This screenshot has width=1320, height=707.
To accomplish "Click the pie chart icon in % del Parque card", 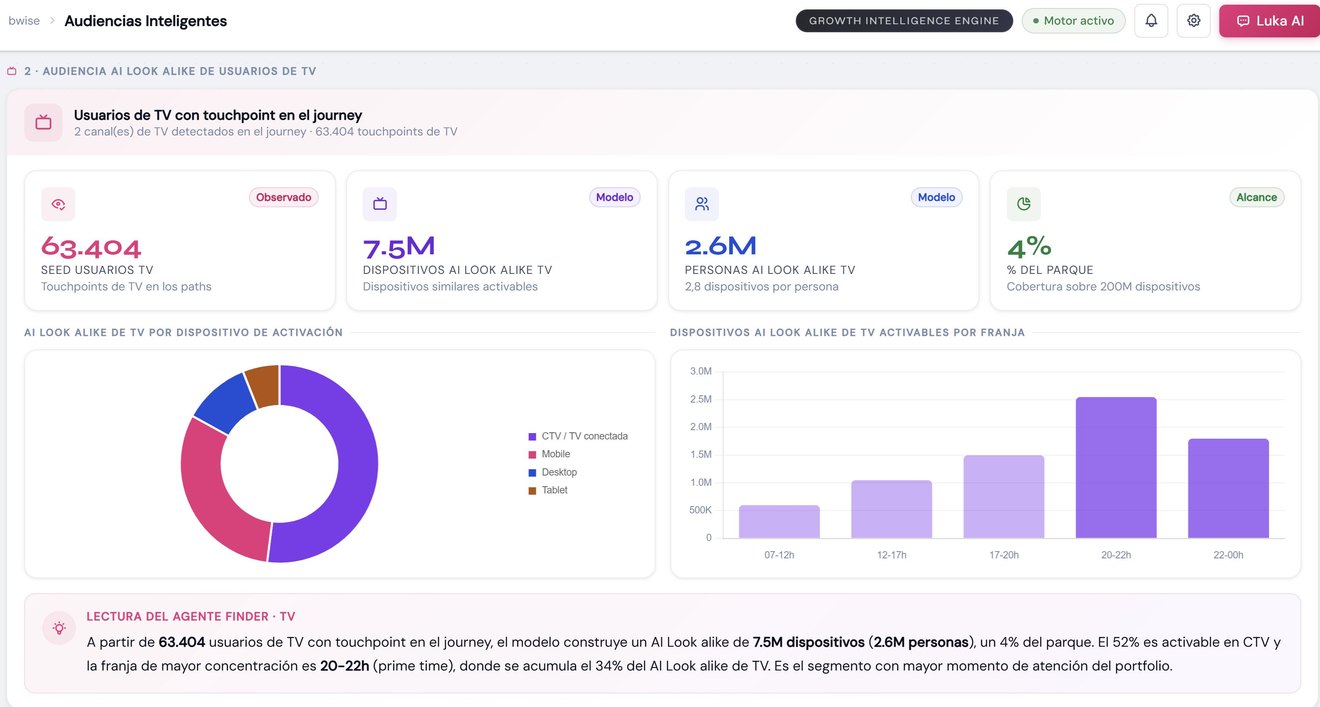I will (1024, 204).
